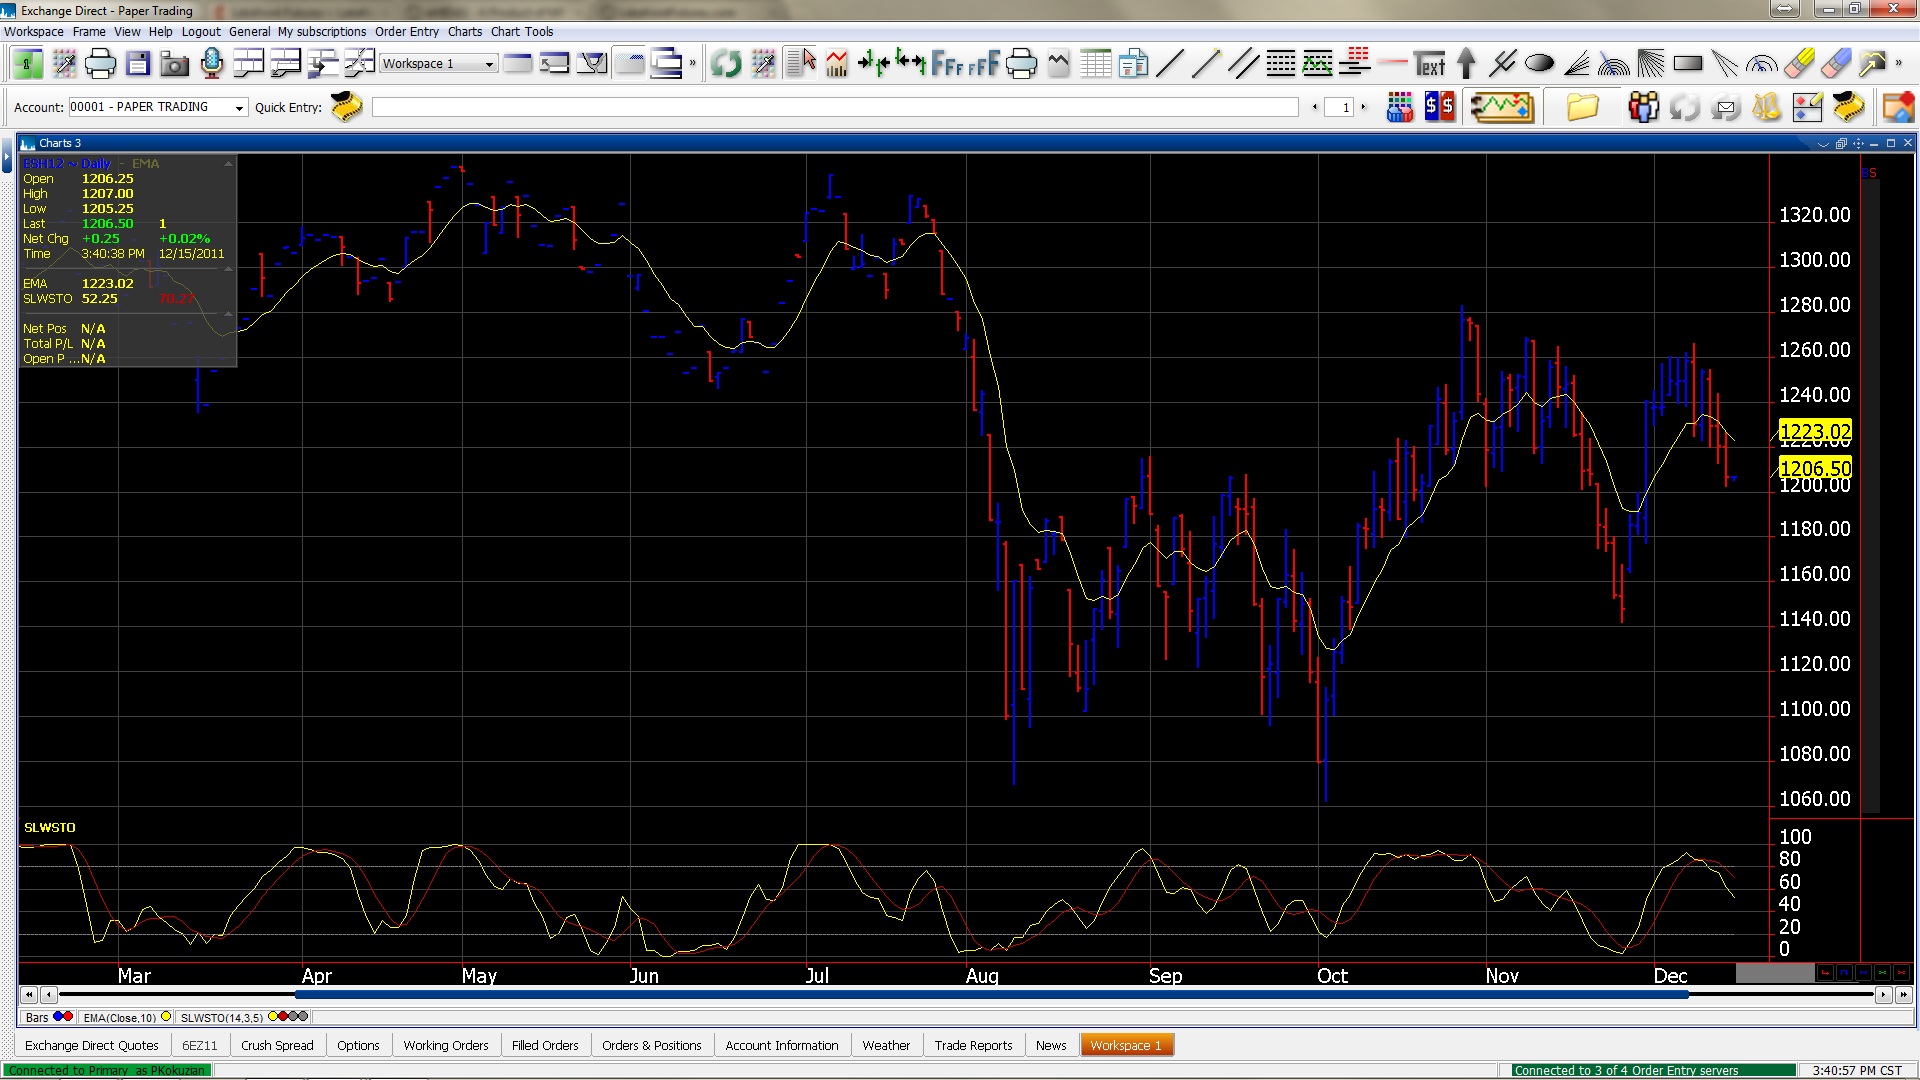Open the My subscriptions menu
1920x1080 pixels.
pyautogui.click(x=322, y=32)
